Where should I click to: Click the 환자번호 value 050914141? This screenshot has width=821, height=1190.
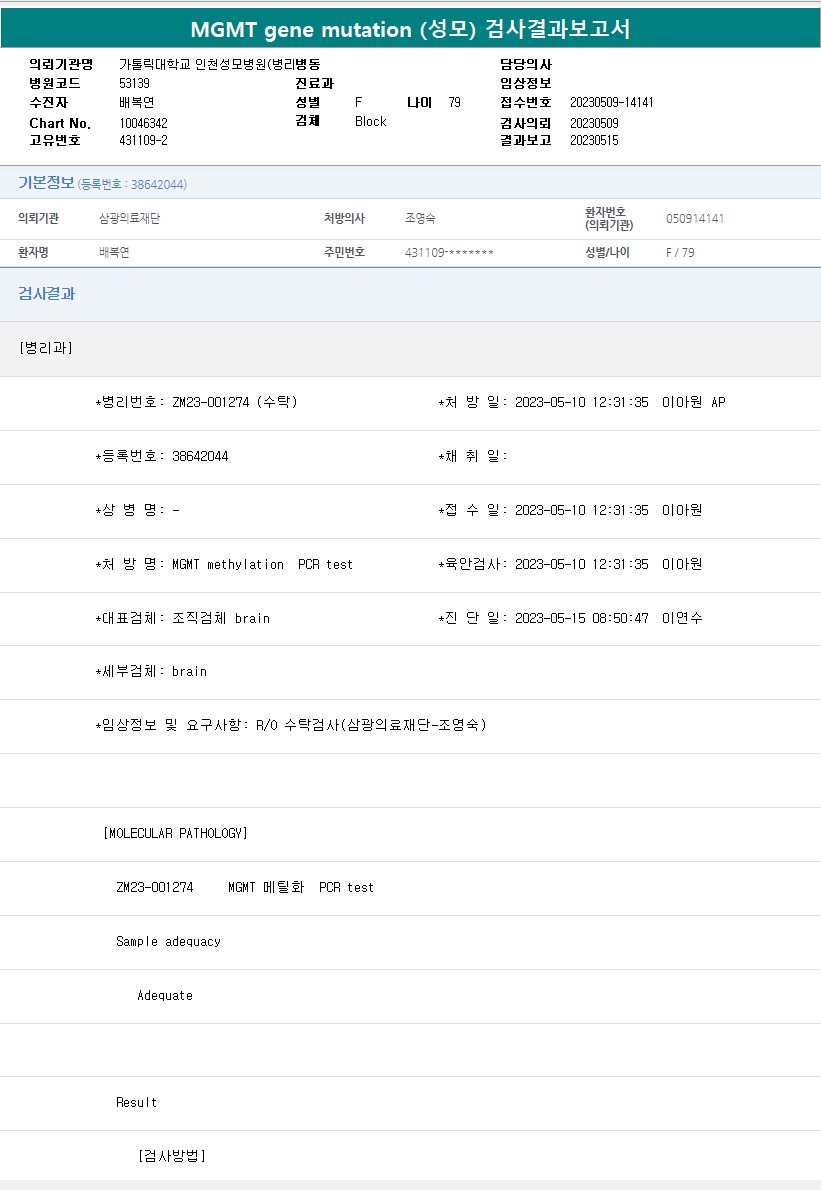point(695,219)
